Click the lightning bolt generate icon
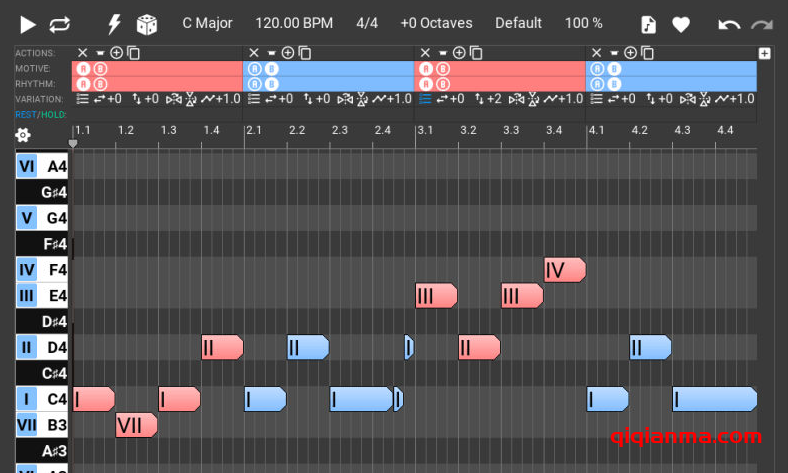The width and height of the screenshot is (788, 473). point(114,24)
